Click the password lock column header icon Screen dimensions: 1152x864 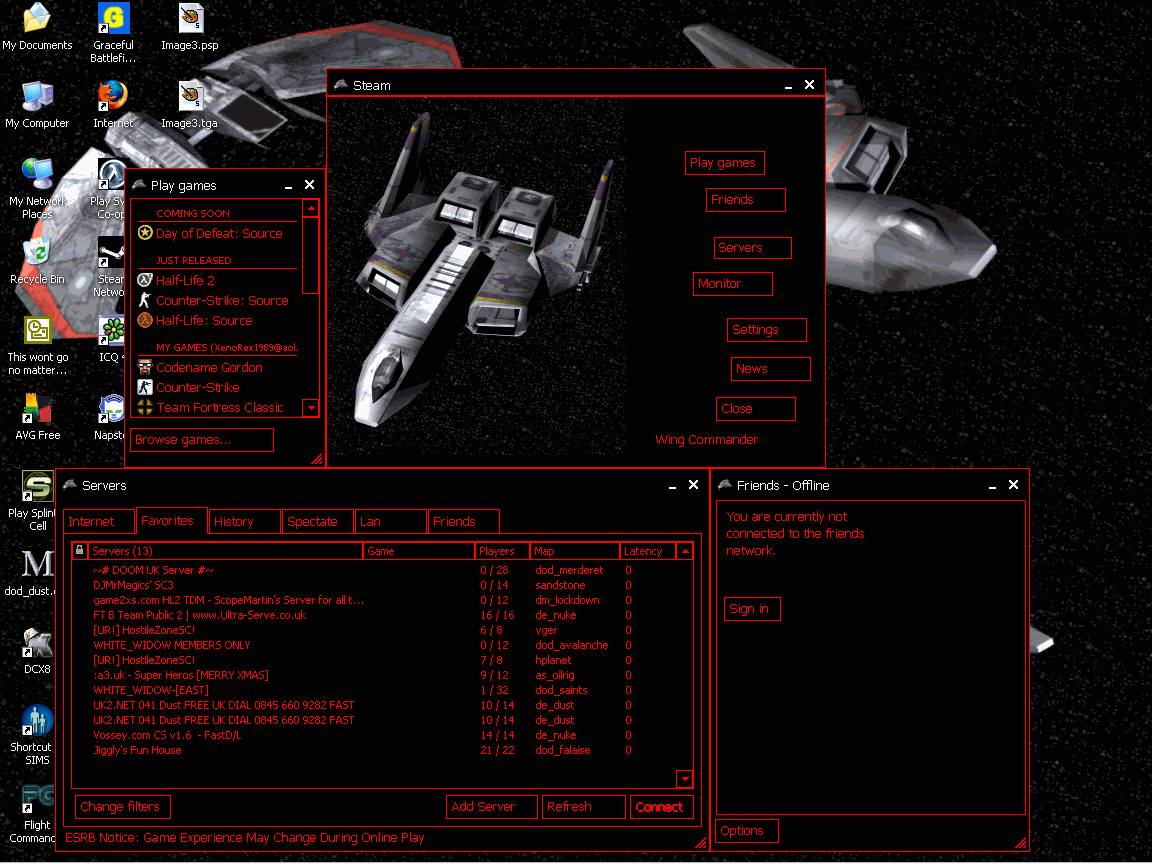coord(80,551)
